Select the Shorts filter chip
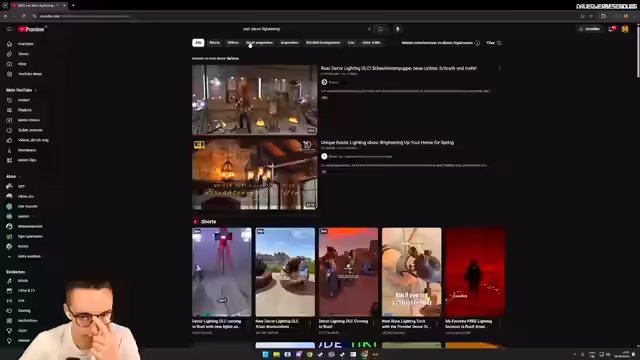Screen dimensions: 640x360 [x=214, y=42]
